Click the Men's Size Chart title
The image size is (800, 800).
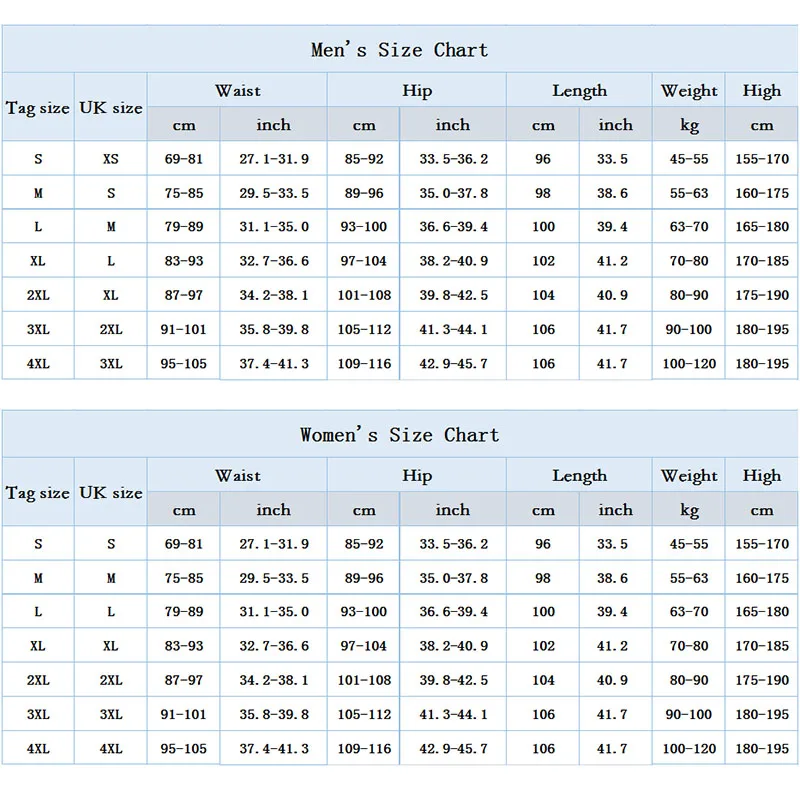(x=399, y=50)
